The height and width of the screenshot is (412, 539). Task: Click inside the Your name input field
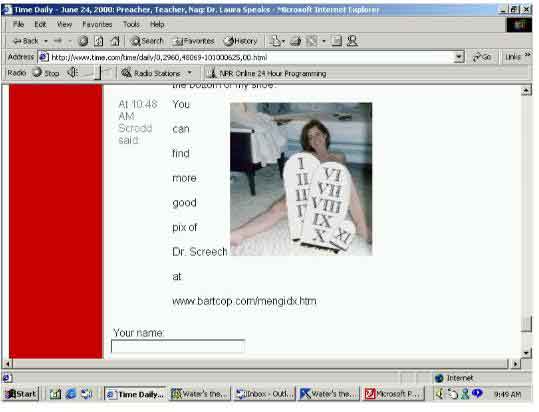178,346
